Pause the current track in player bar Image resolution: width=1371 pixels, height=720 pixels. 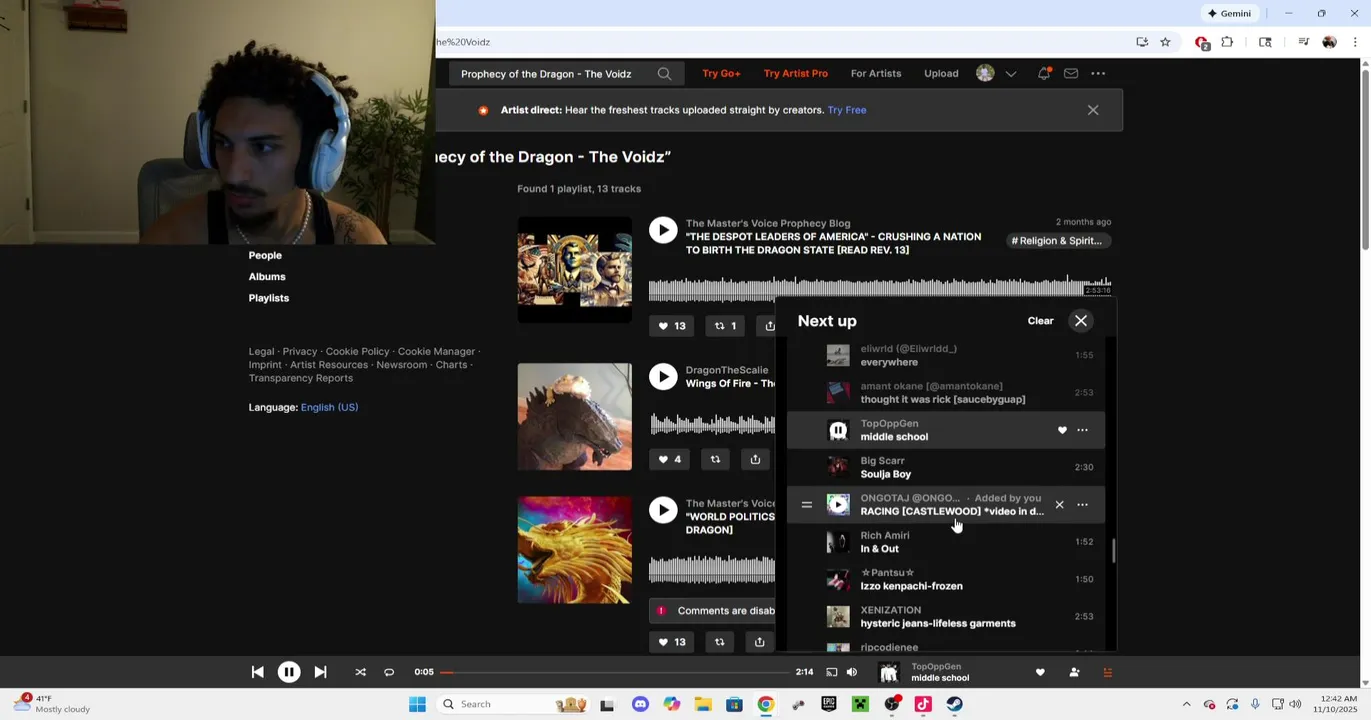(288, 672)
